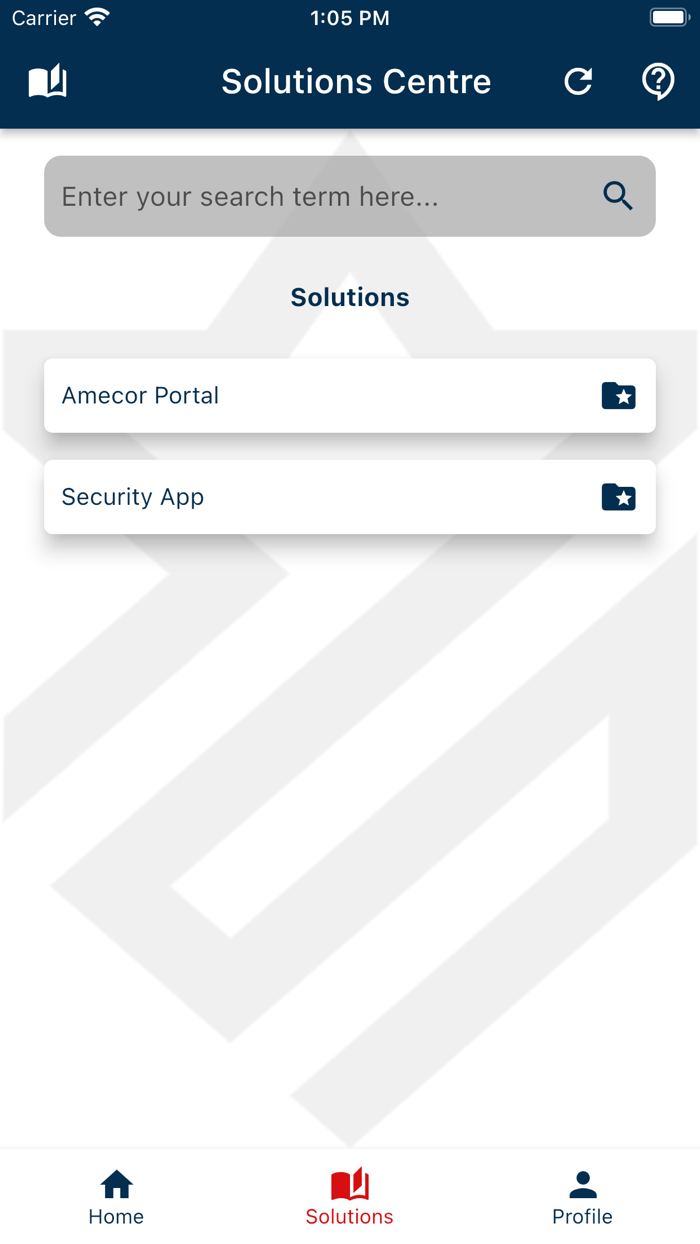The width and height of the screenshot is (700, 1244).
Task: Tap the search input field
Action: (300, 196)
